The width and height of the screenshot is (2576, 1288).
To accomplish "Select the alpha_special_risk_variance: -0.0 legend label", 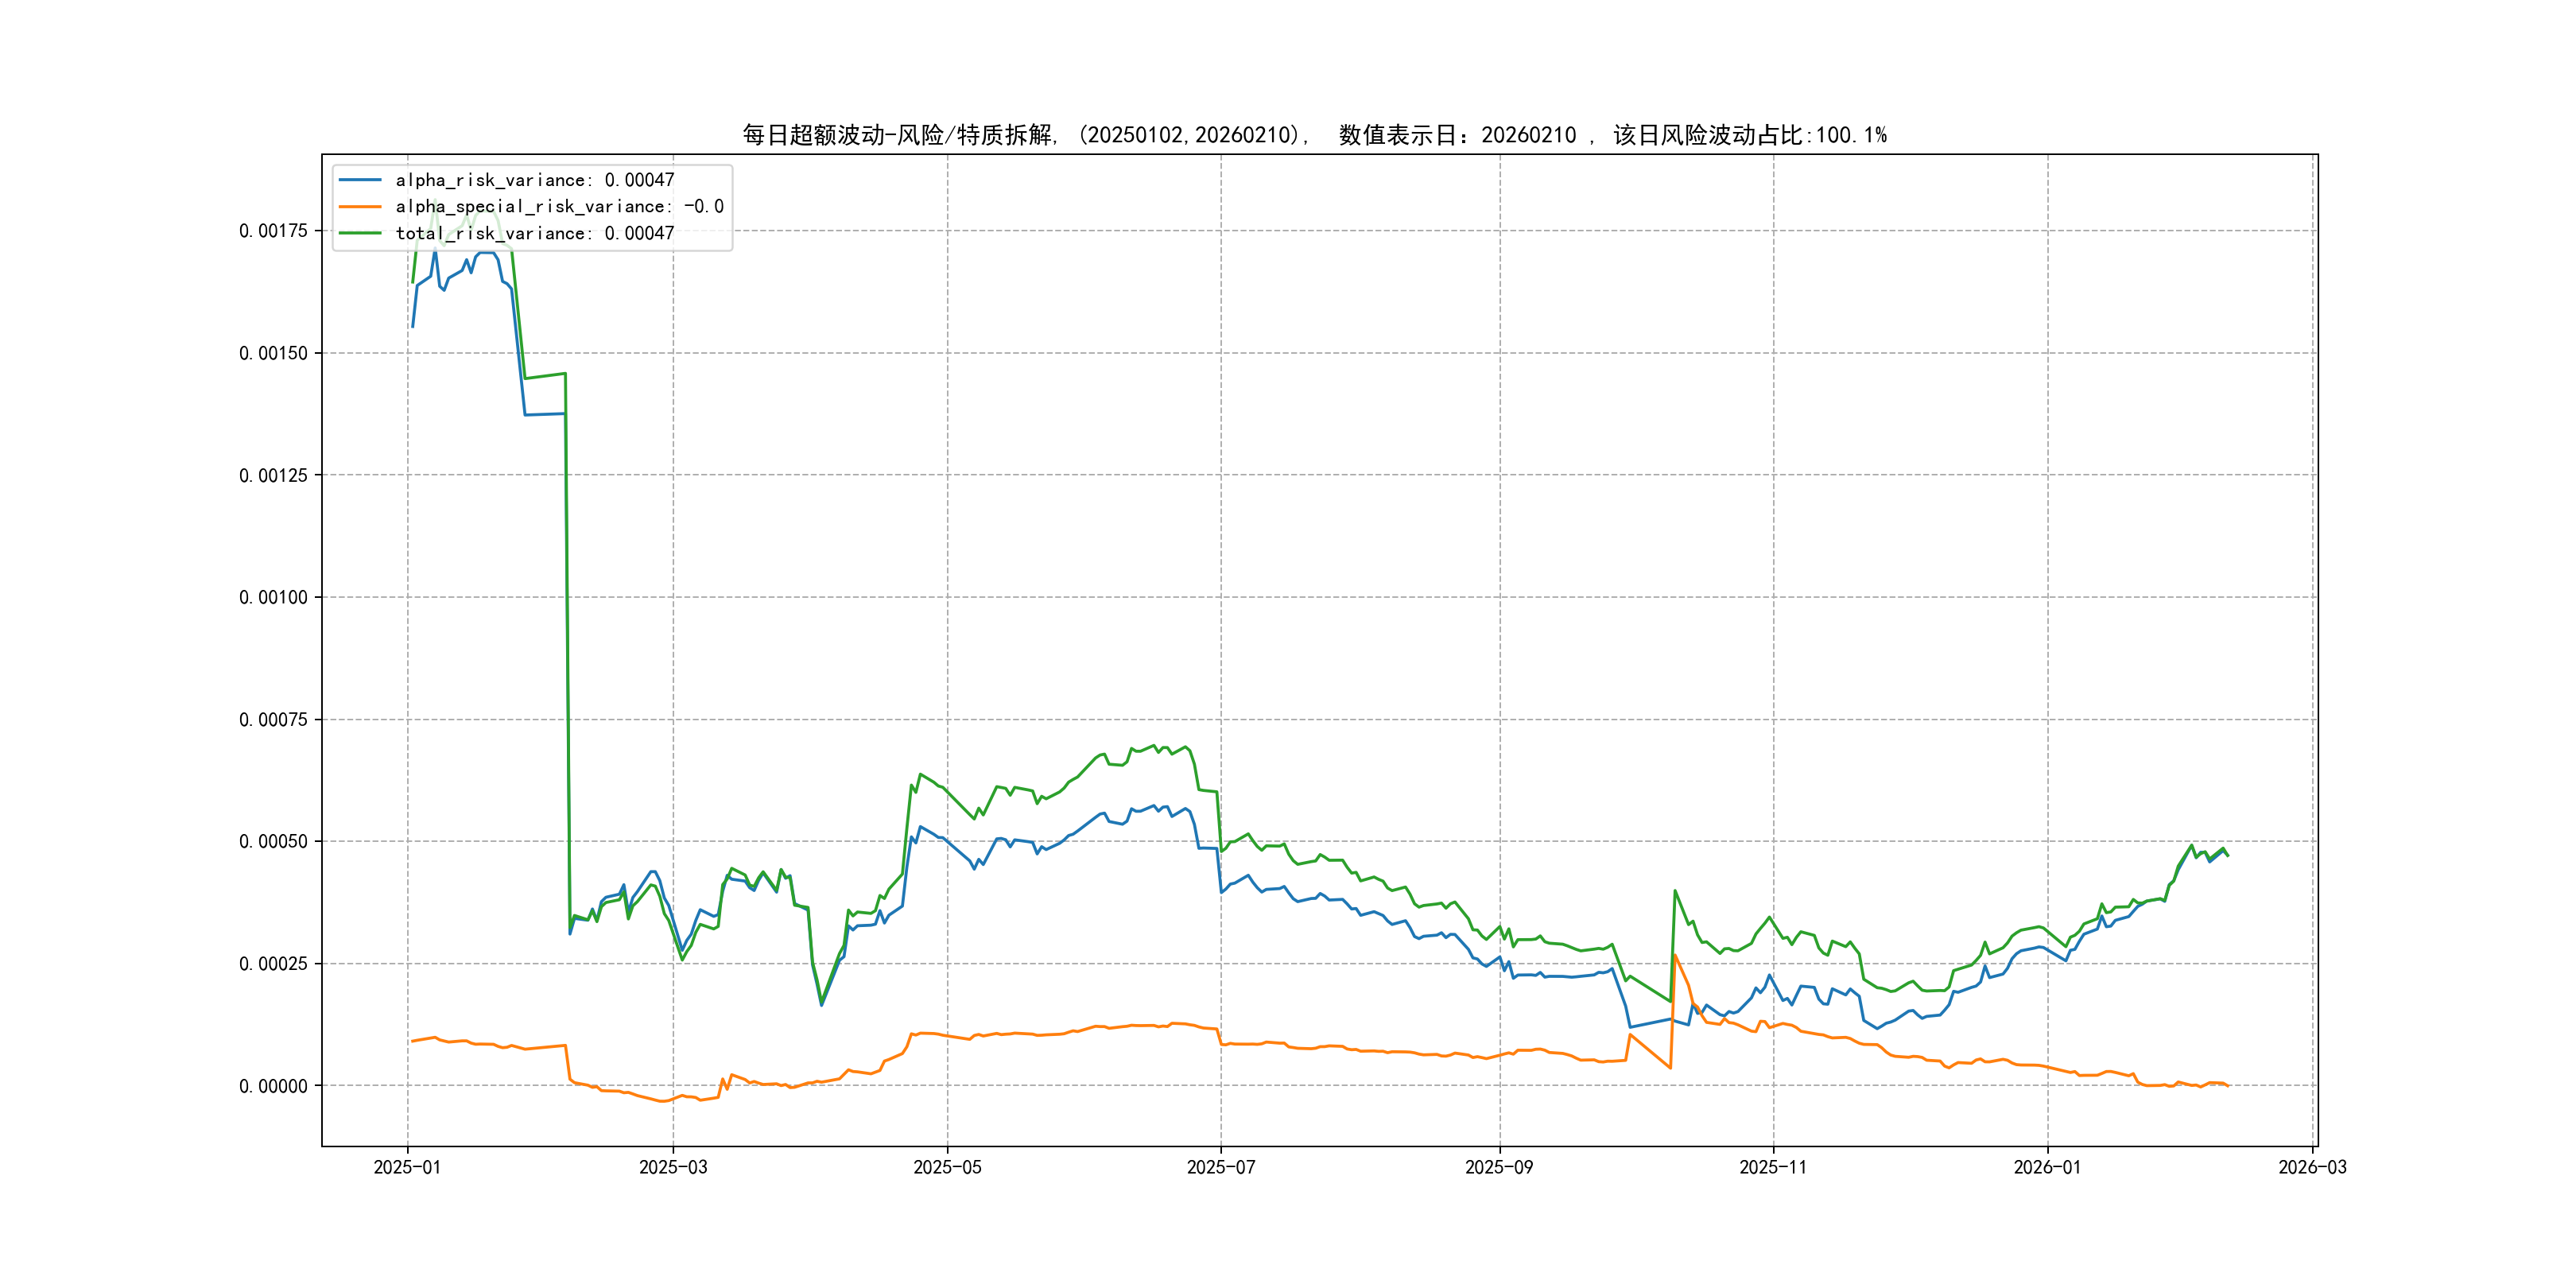I will click(559, 206).
